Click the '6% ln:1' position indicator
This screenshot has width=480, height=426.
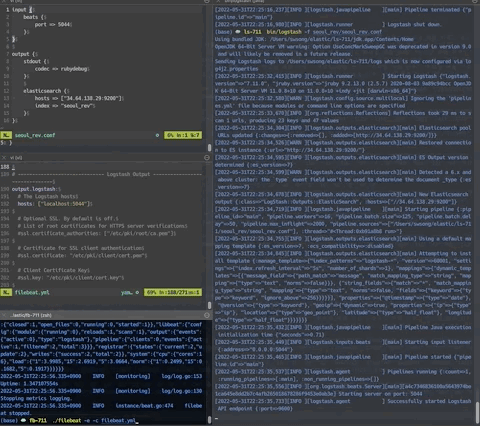point(183,135)
